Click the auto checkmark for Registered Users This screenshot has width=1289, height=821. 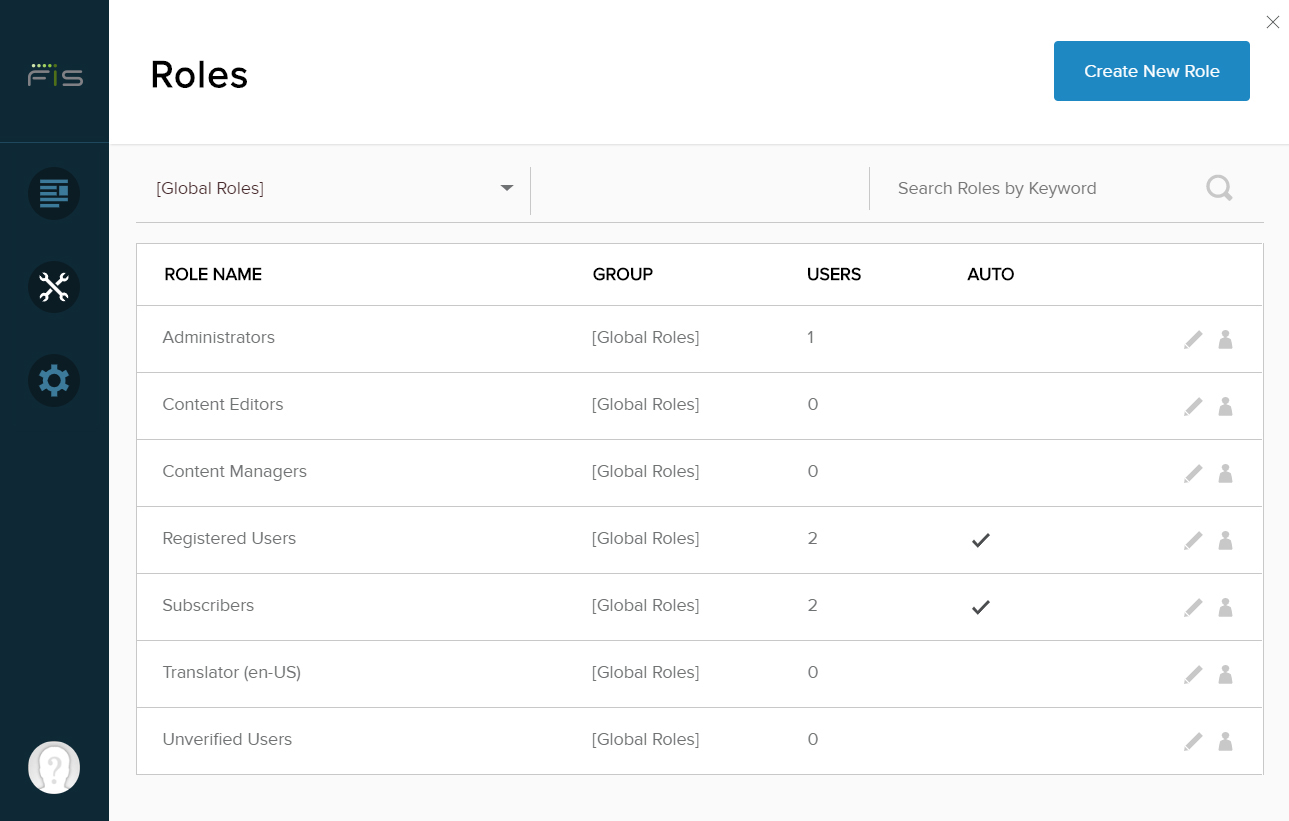pyautogui.click(x=981, y=540)
